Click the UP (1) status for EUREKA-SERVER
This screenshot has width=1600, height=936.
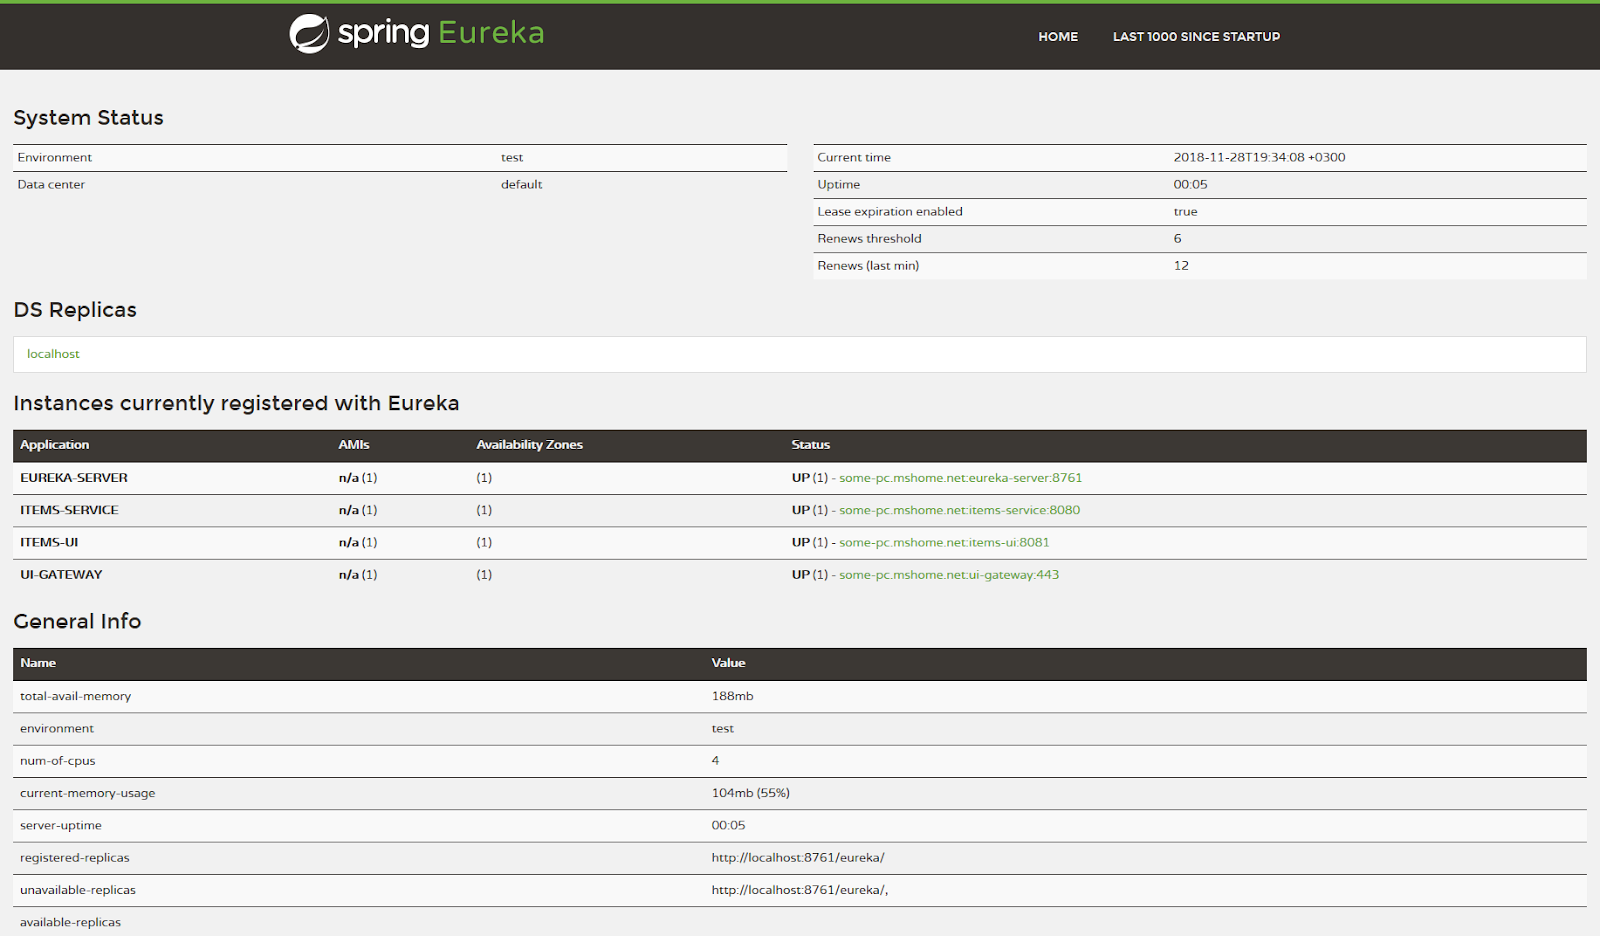tap(810, 478)
